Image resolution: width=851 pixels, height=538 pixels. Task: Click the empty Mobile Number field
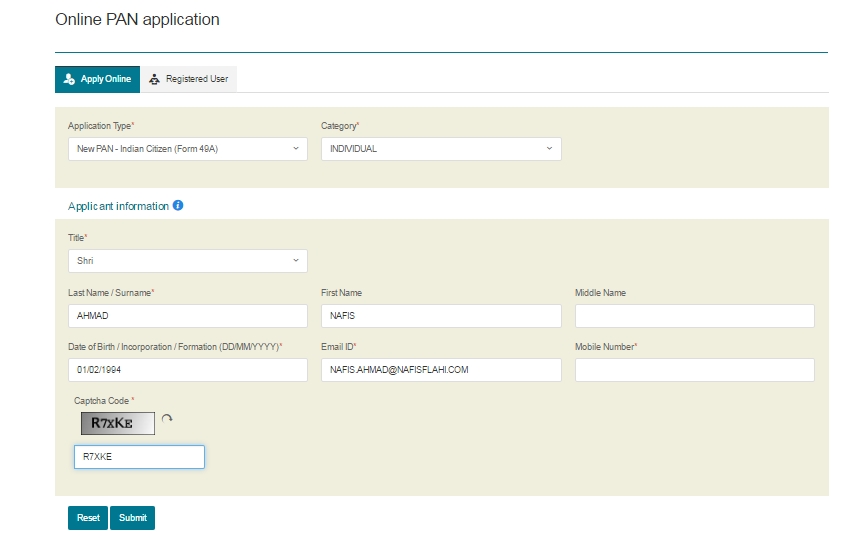point(695,370)
